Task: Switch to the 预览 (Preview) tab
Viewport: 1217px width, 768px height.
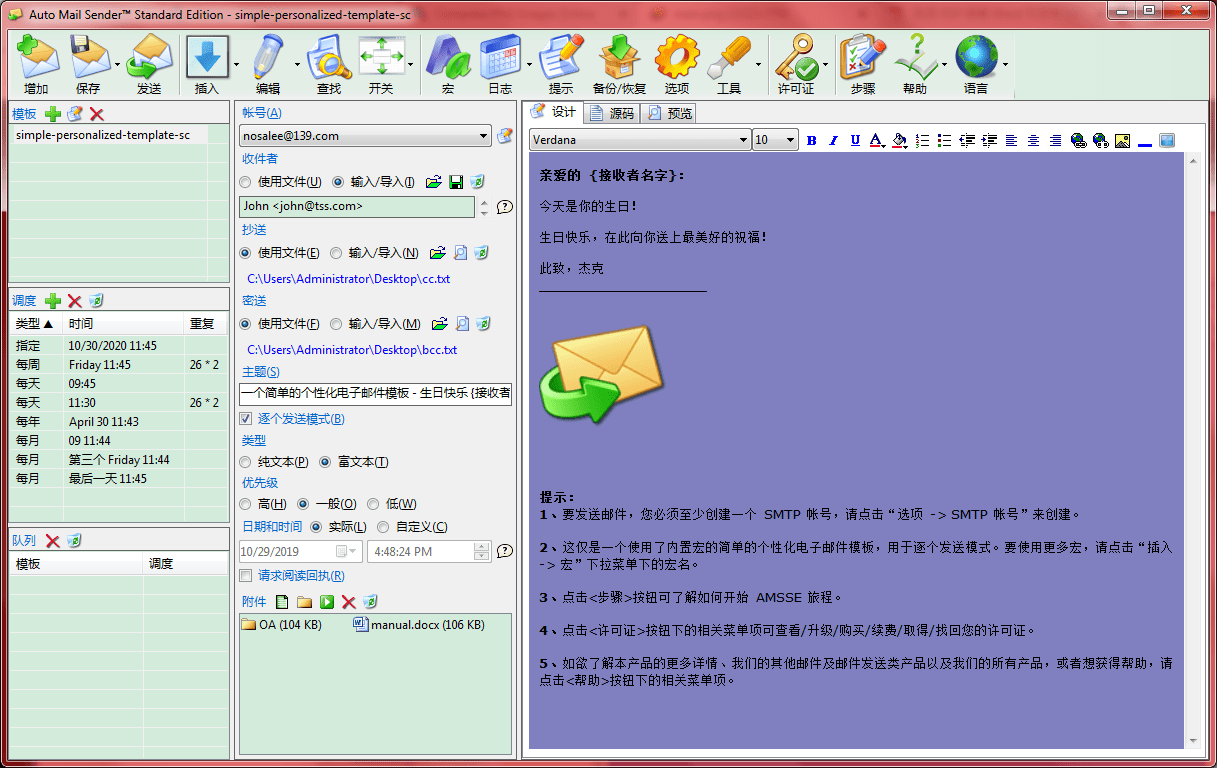Action: (670, 113)
